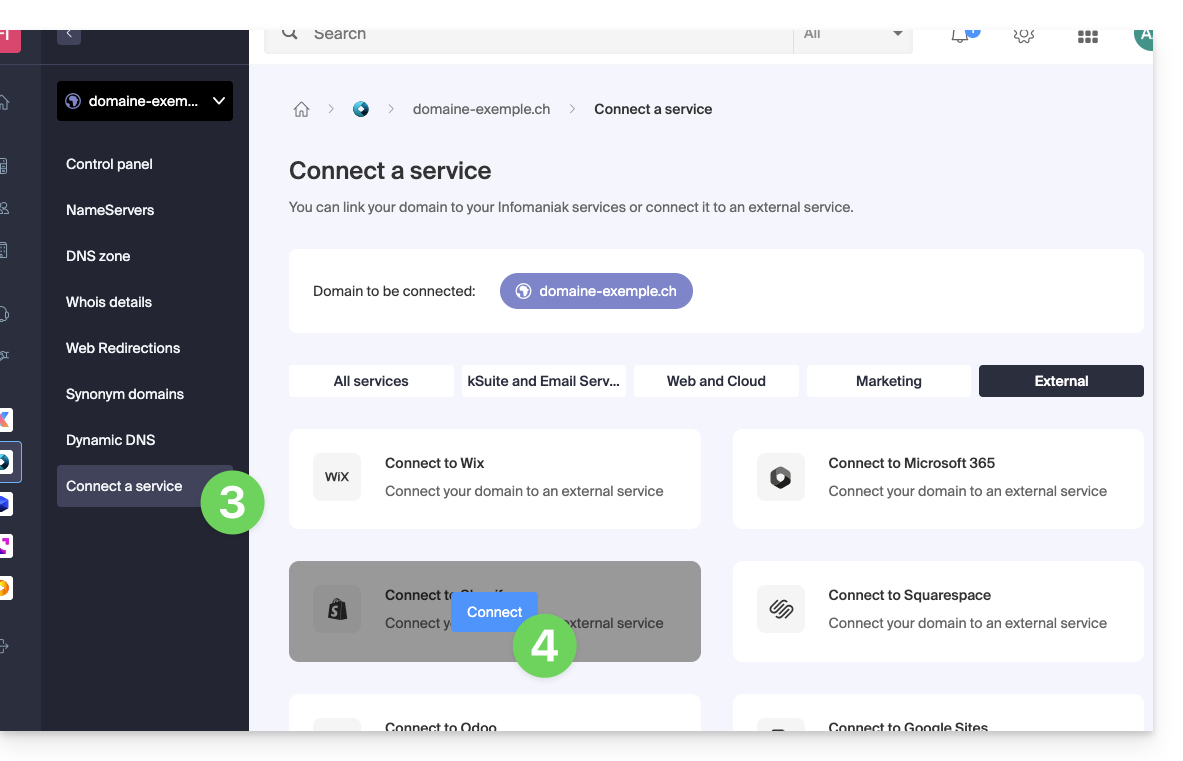Screen dimensions: 1183x761
Task: Open the settings gear icon
Action: click(1023, 35)
